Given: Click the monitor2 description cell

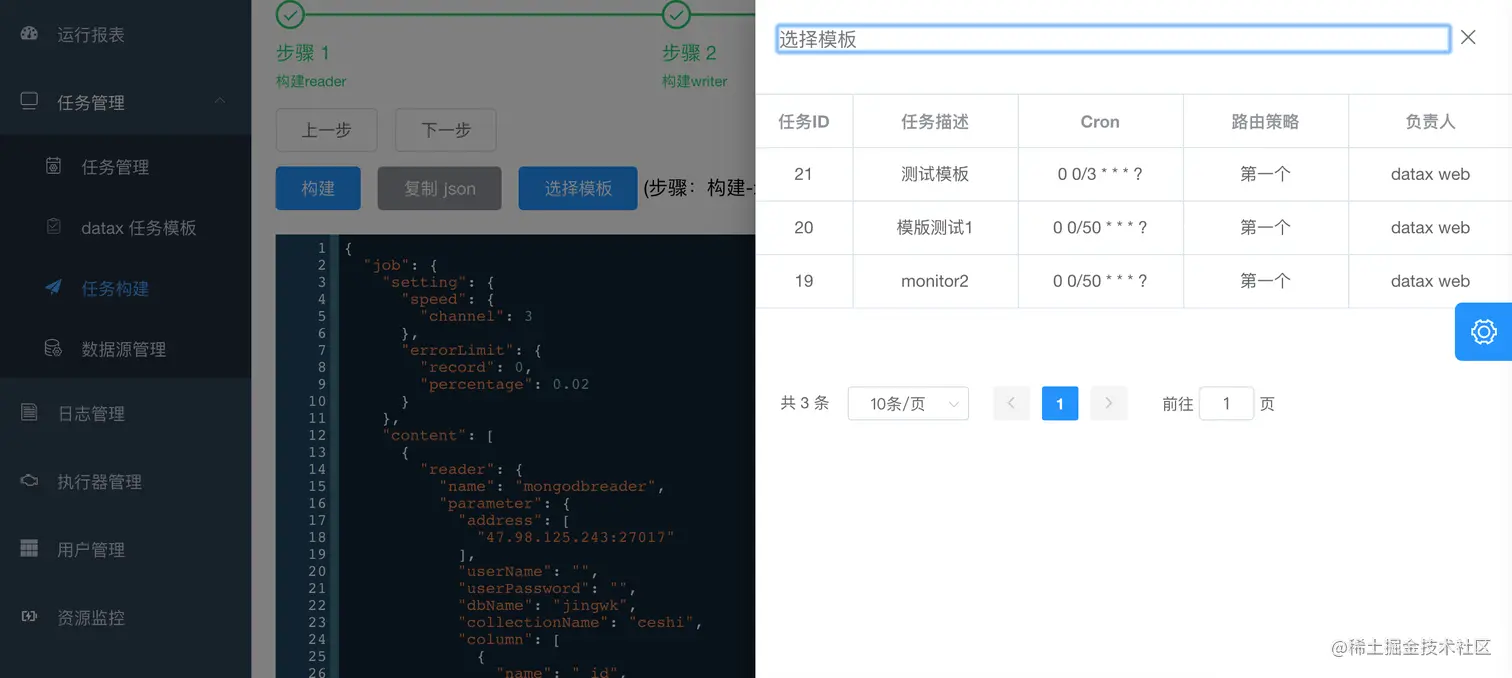Looking at the screenshot, I should pos(935,281).
